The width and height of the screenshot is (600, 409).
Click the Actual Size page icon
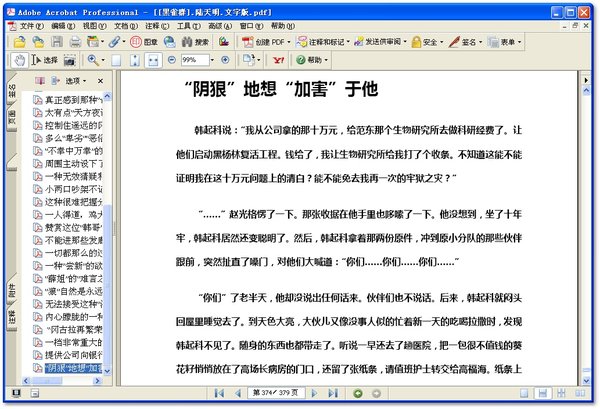tap(116, 60)
